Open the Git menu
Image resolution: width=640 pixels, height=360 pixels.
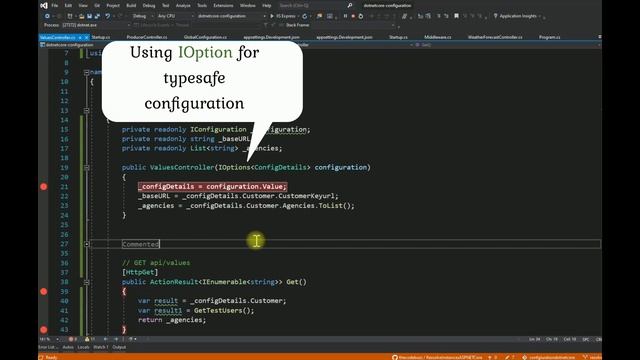97,5
